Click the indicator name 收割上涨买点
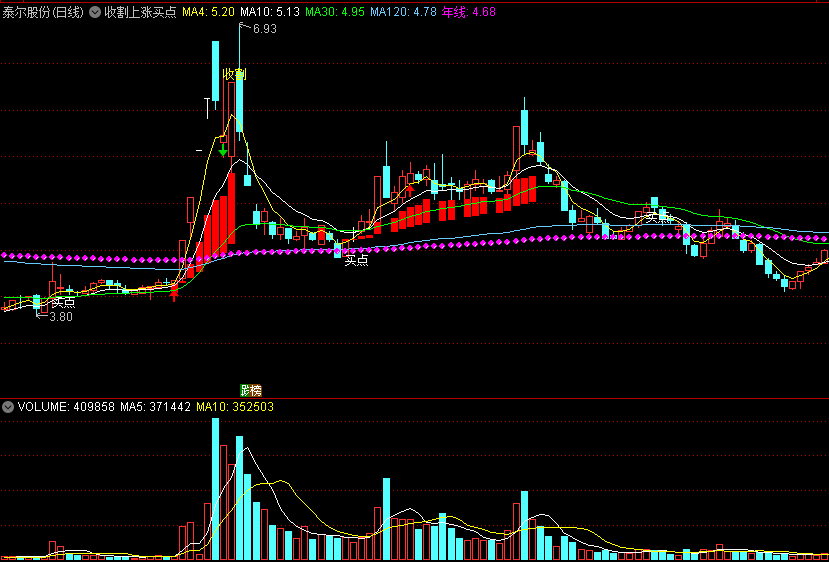This screenshot has height=562, width=829. click(140, 12)
